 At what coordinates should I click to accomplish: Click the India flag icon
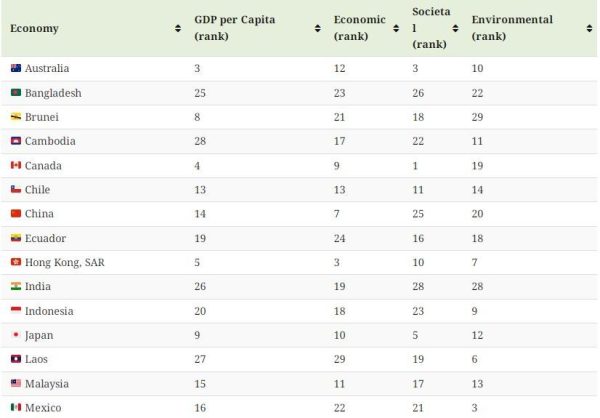(16, 286)
